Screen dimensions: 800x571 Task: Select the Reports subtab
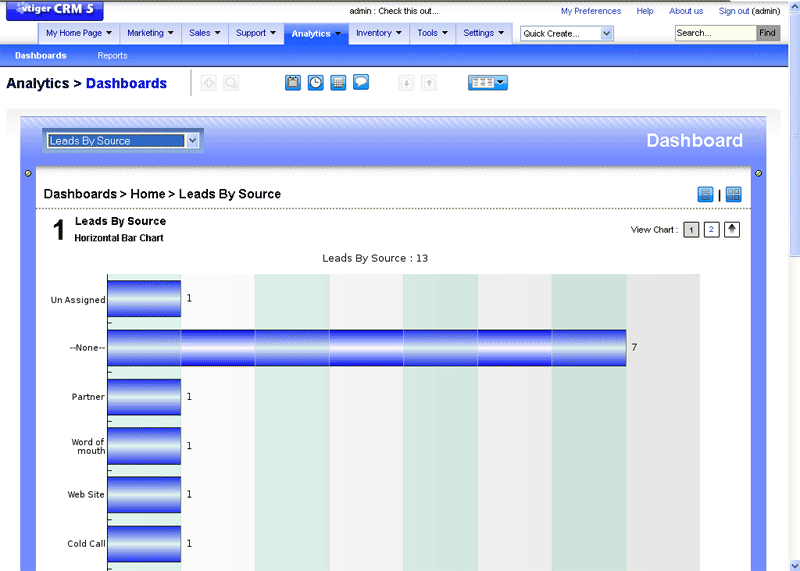(112, 56)
